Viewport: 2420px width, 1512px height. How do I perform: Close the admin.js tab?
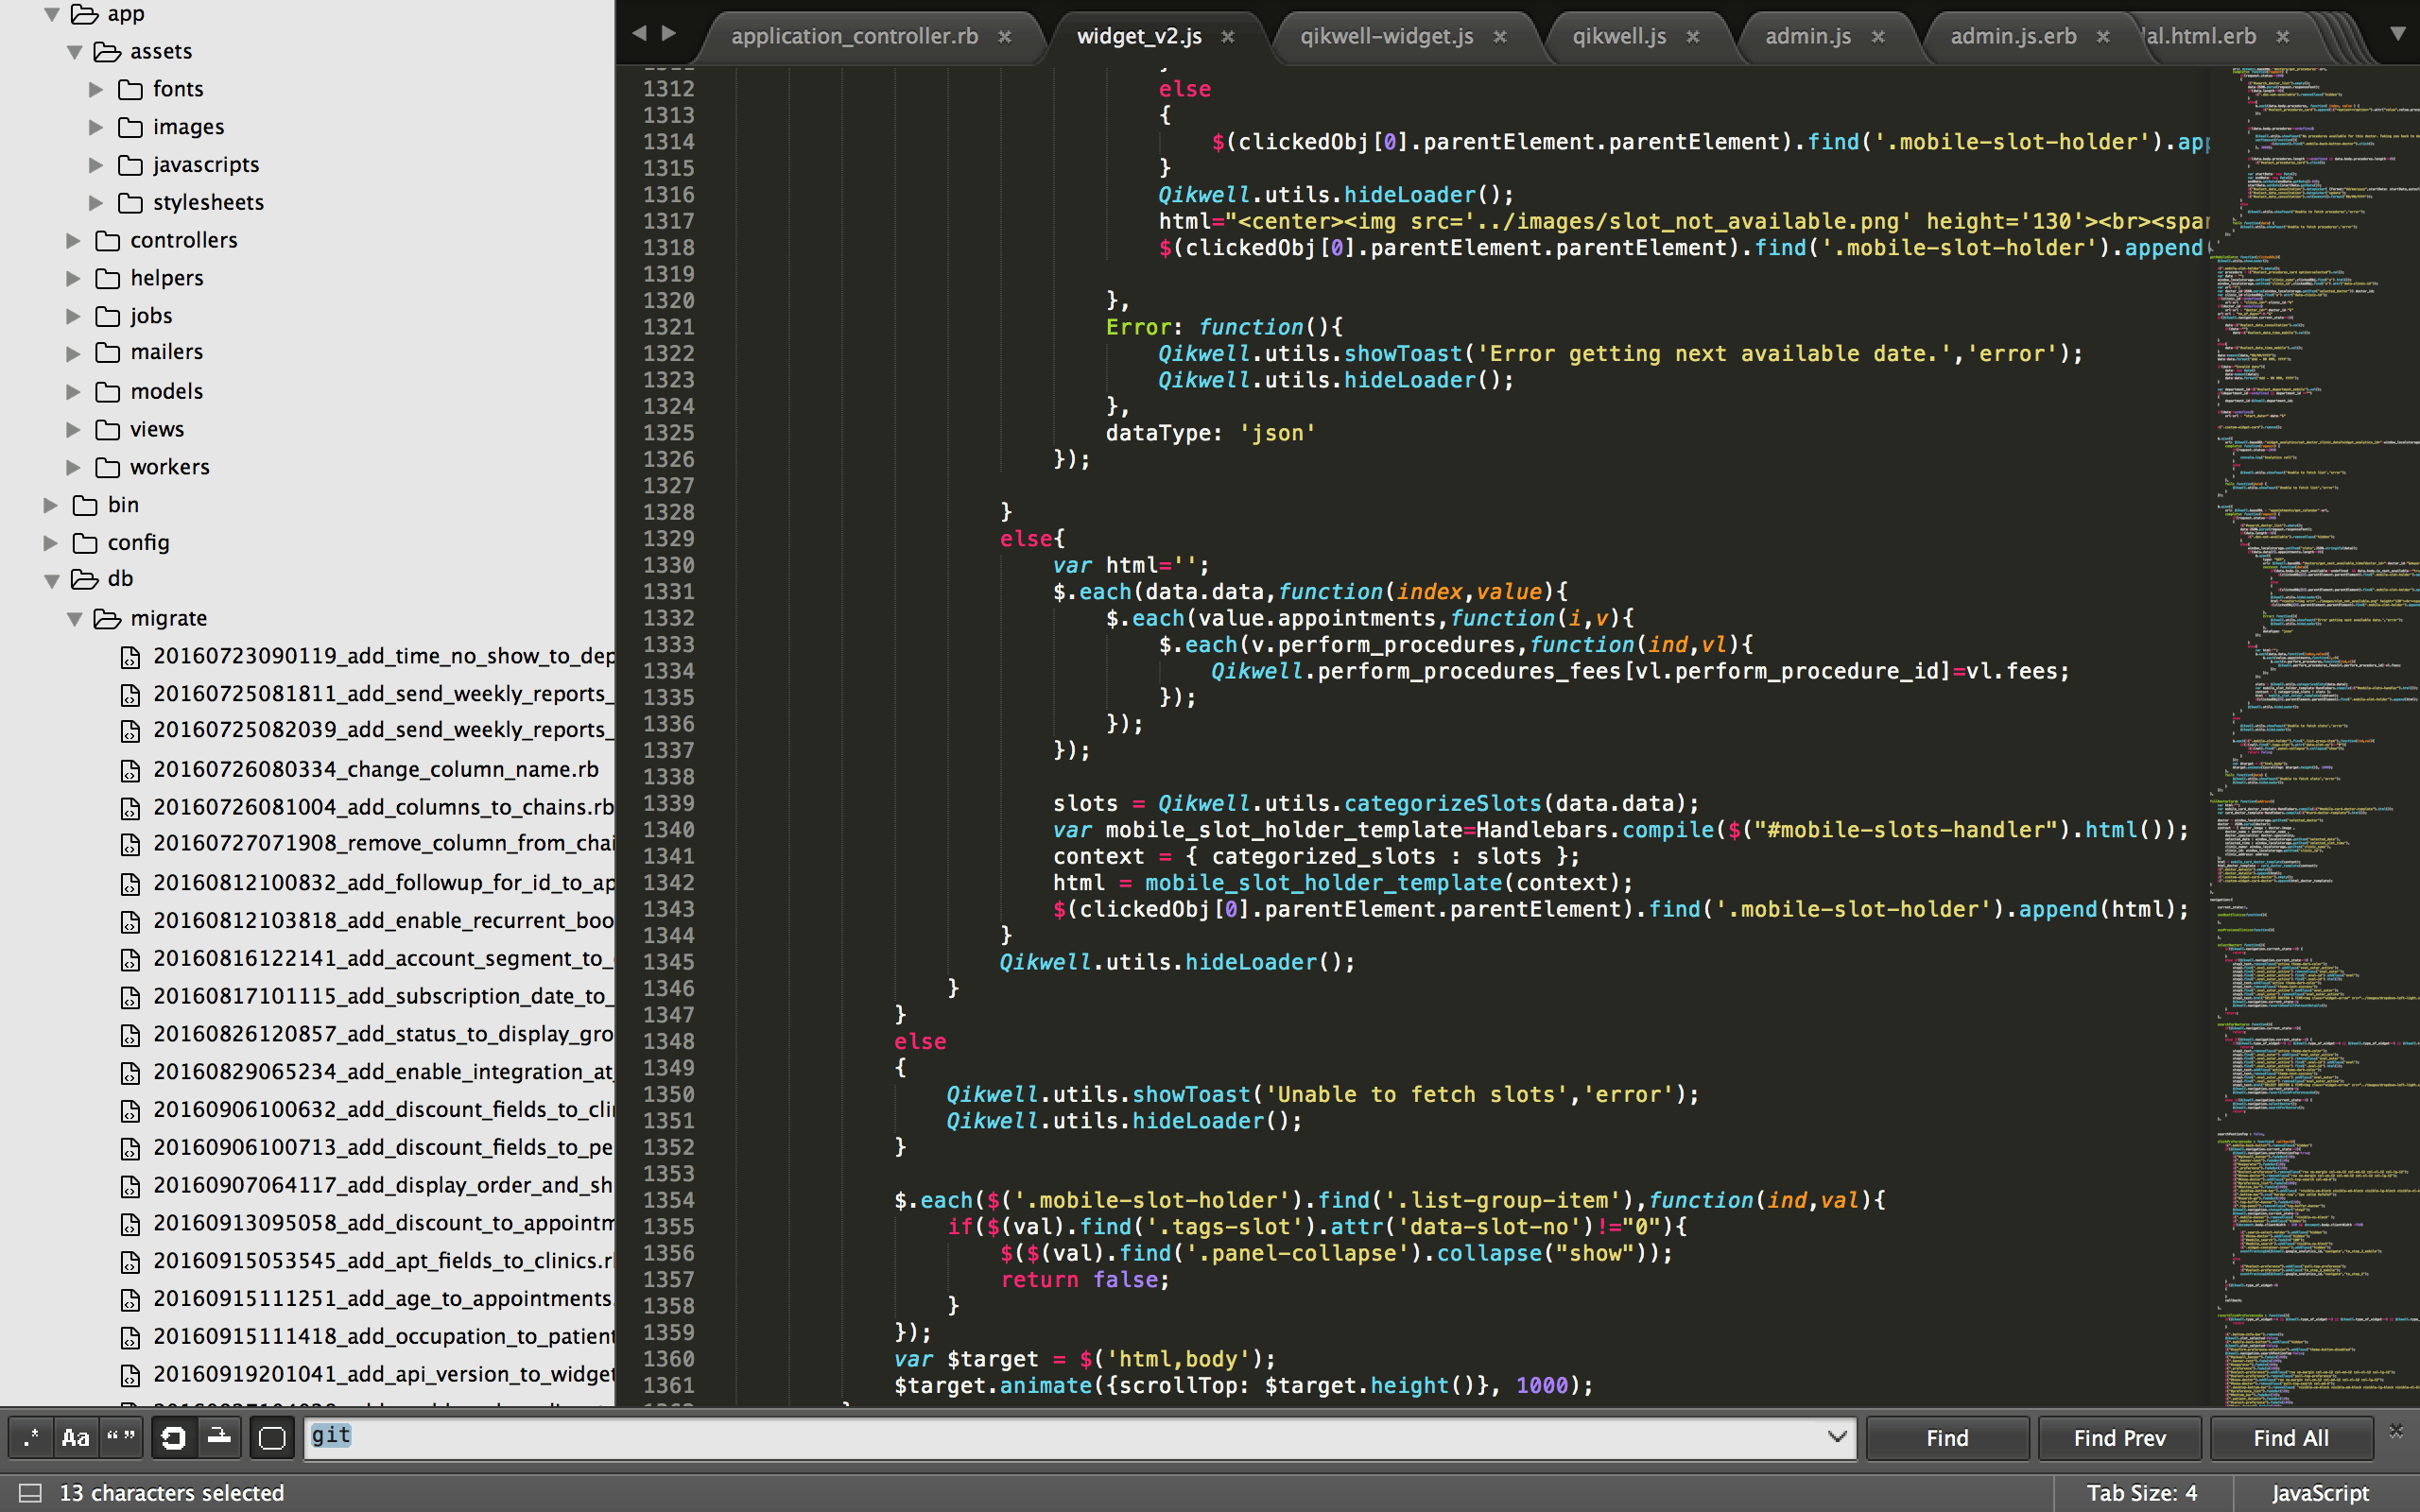pos(1878,37)
